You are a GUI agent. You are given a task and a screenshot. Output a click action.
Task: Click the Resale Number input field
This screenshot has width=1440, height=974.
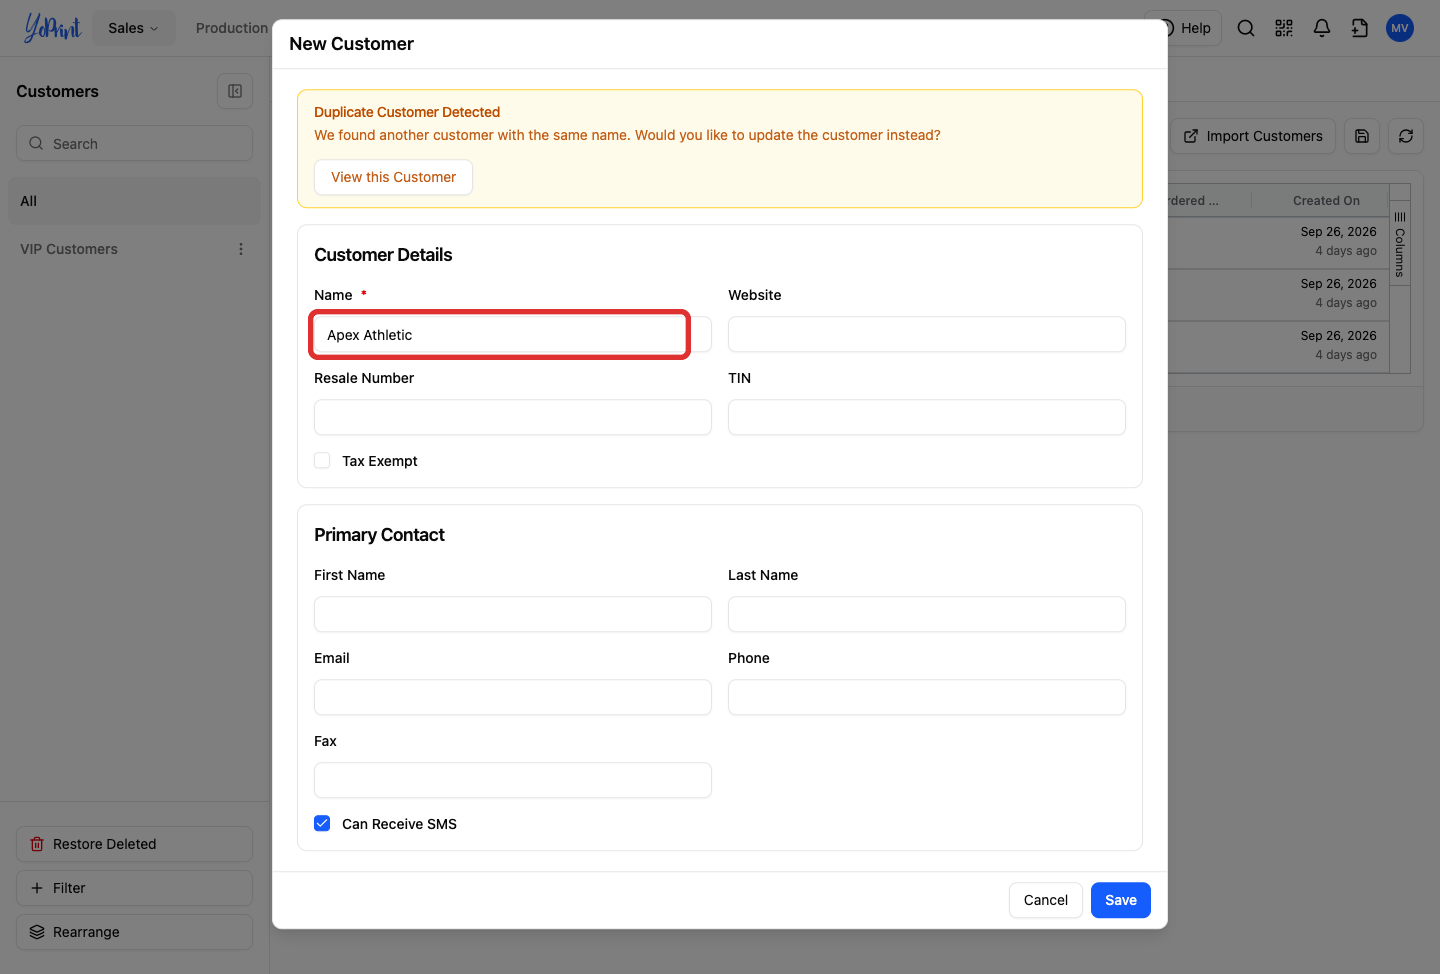tap(513, 418)
